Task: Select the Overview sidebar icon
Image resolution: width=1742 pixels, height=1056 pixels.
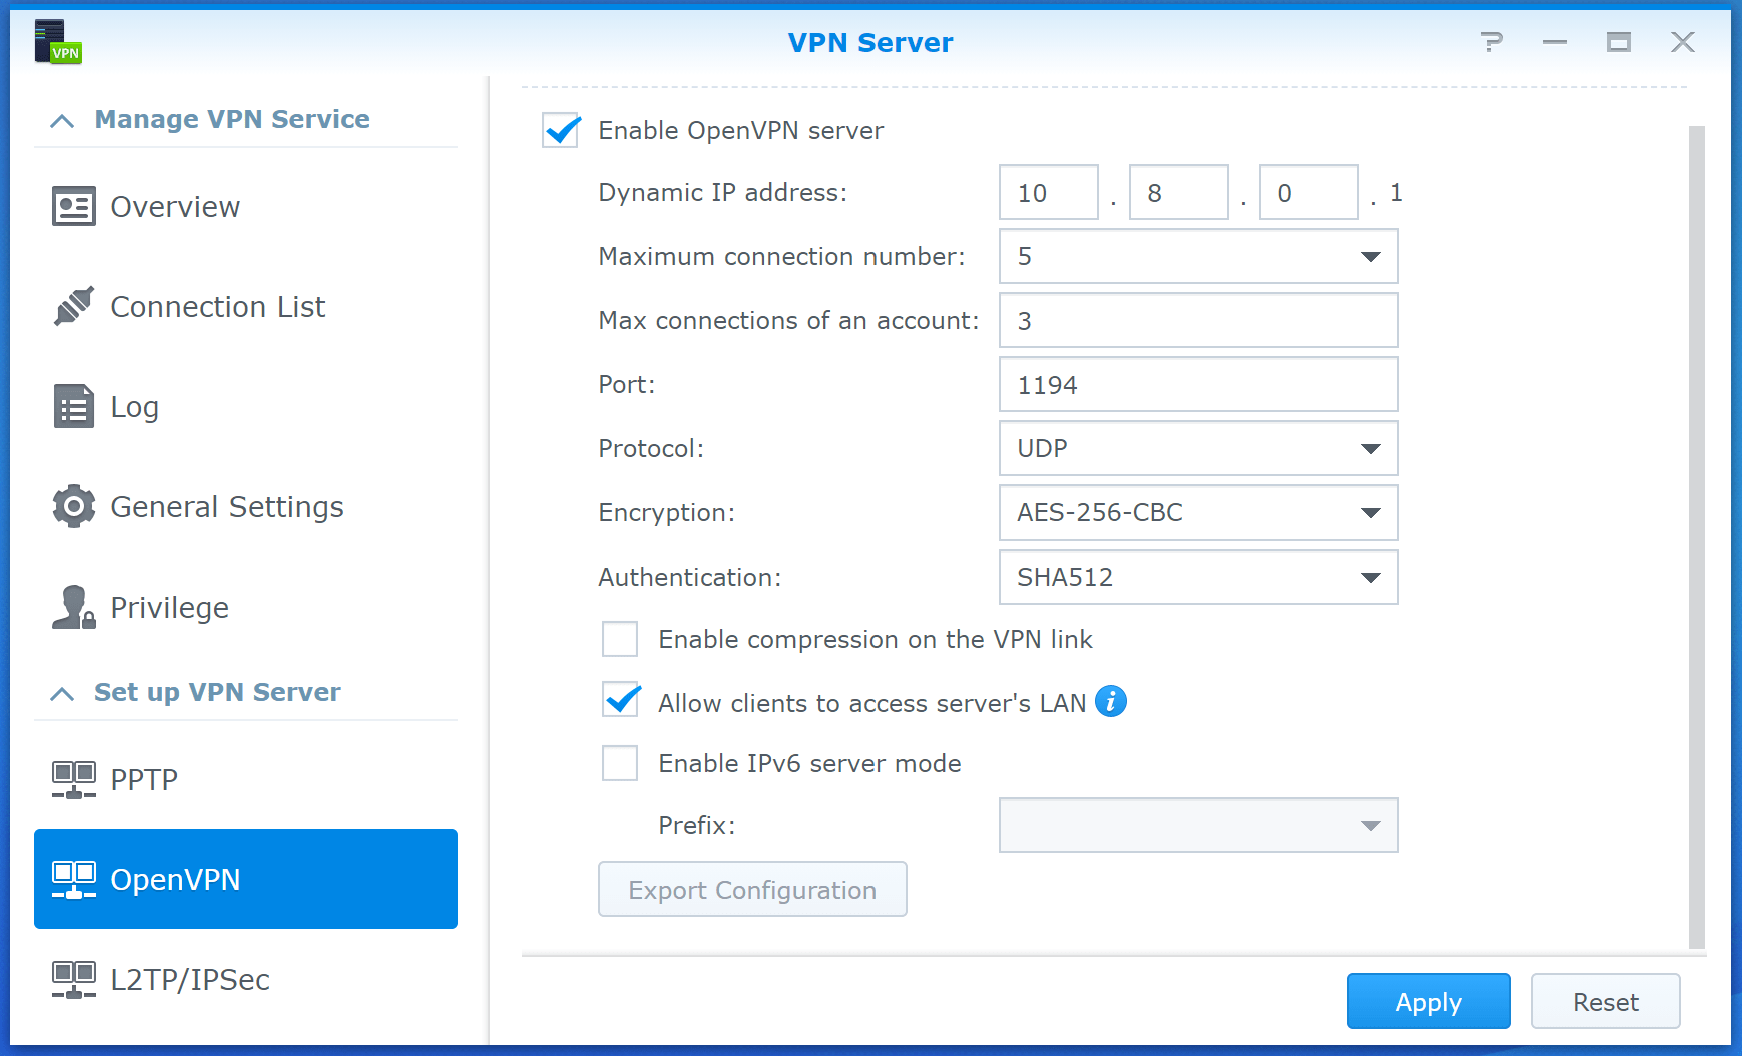Action: point(71,206)
